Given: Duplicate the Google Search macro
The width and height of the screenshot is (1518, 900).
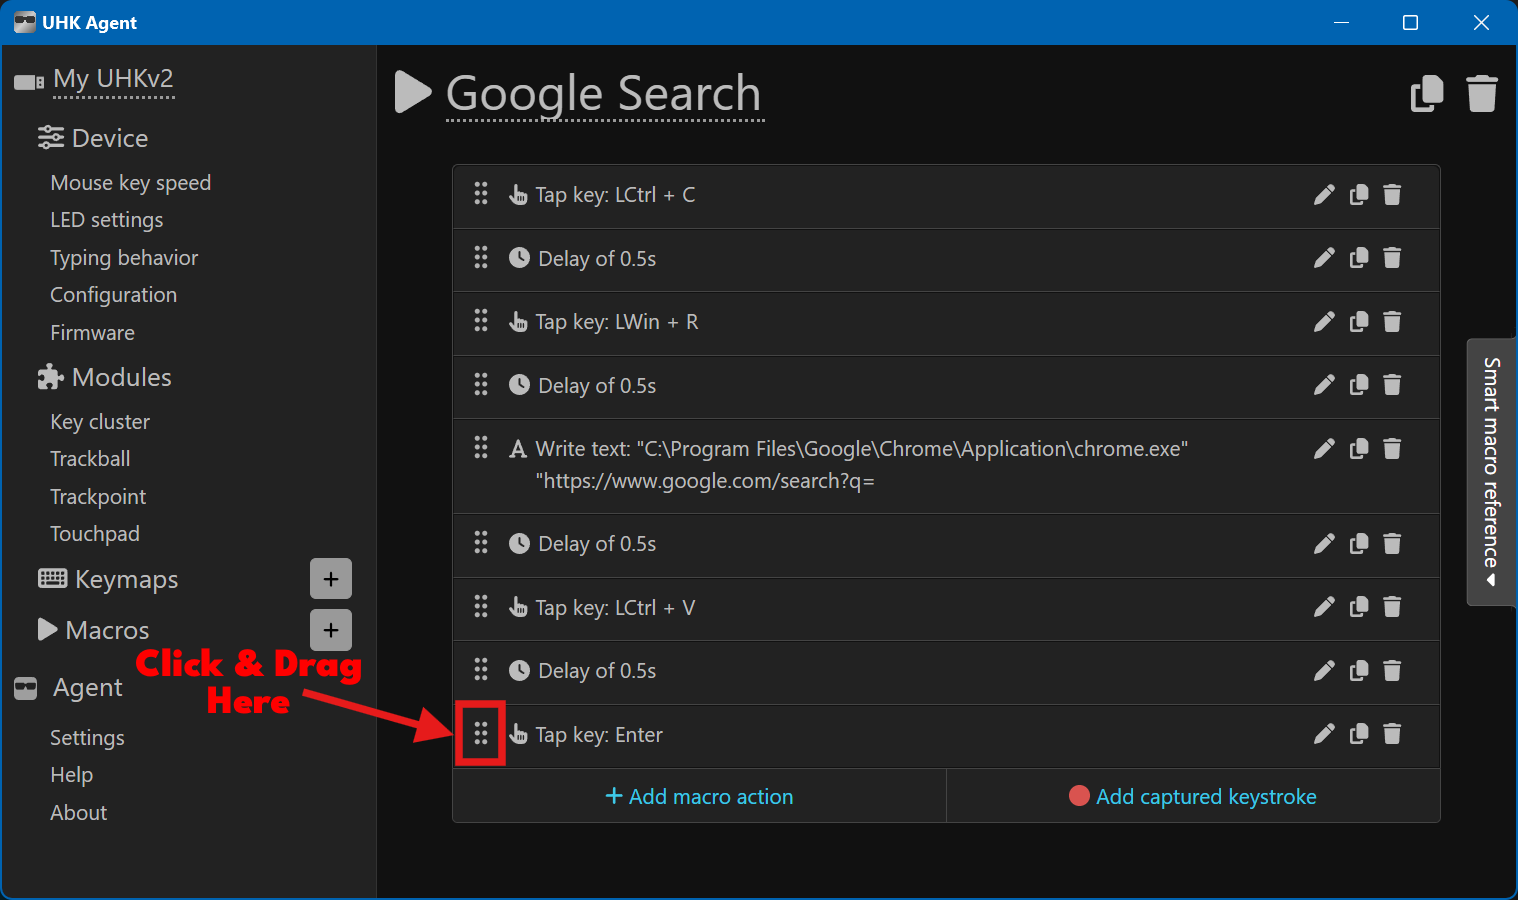Looking at the screenshot, I should click(x=1427, y=94).
